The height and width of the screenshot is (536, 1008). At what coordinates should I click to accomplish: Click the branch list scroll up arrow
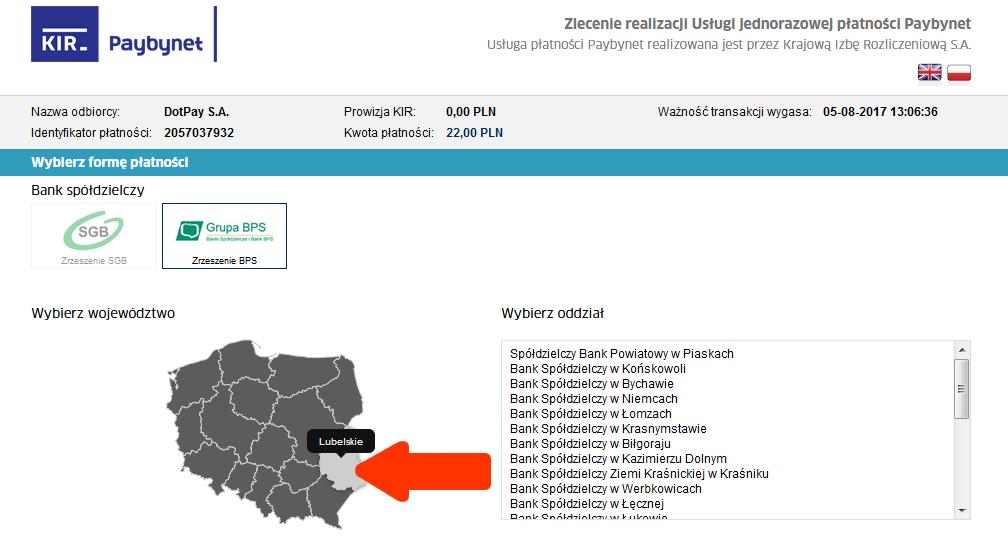(x=962, y=350)
